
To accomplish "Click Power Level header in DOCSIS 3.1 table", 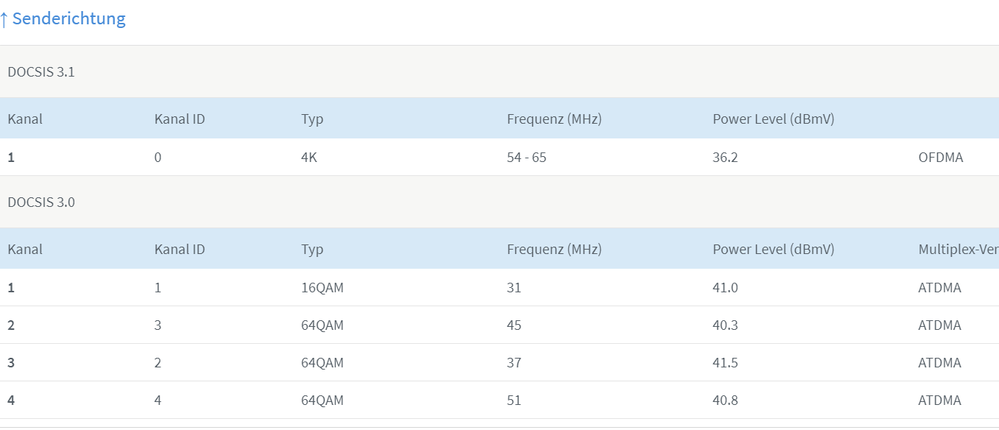I will point(773,119).
